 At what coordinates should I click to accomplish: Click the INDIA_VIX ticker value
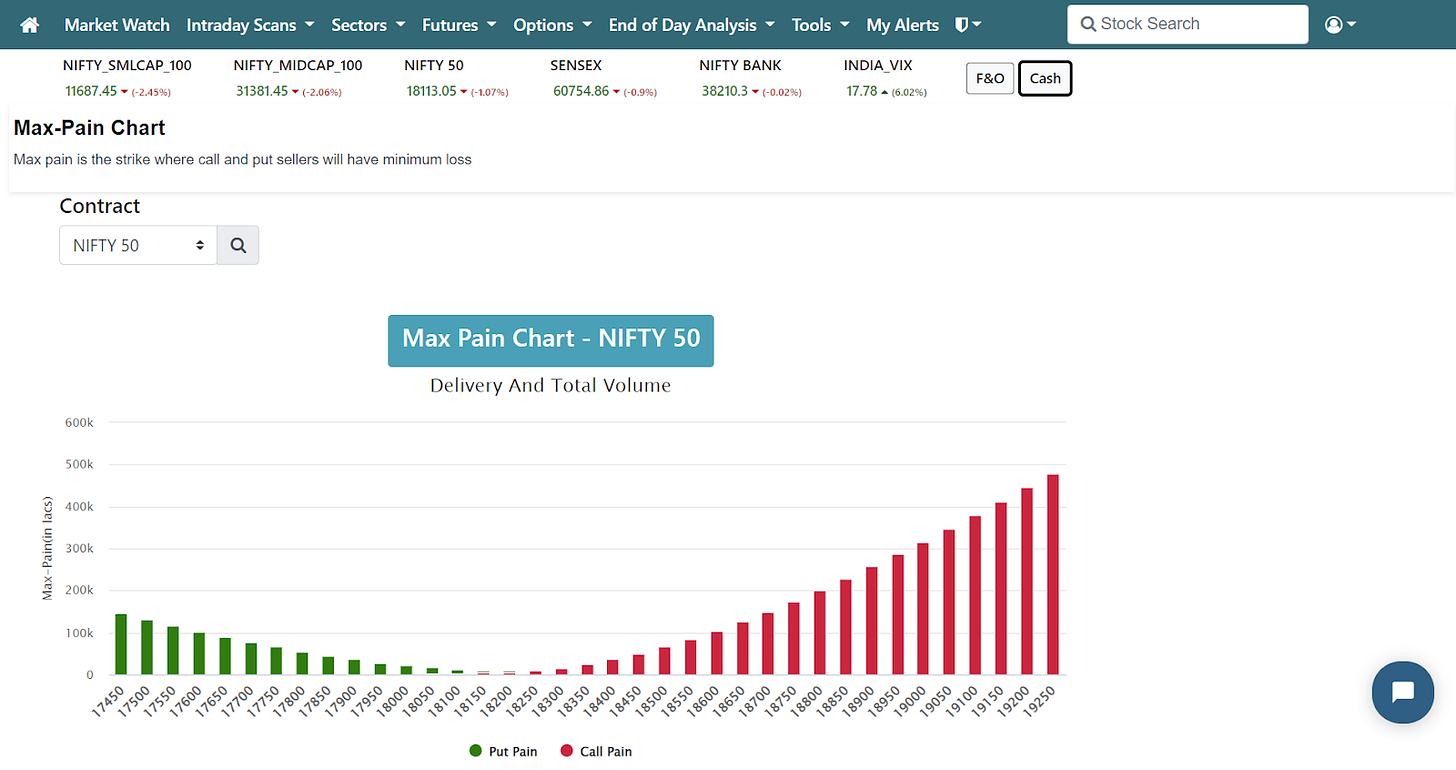862,90
